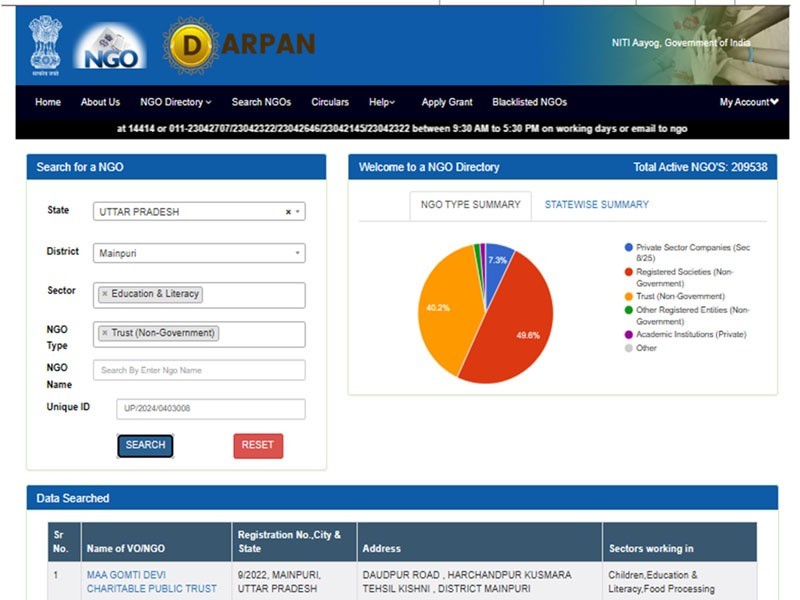
Task: Open the State dropdown arrow
Action: (x=297, y=212)
